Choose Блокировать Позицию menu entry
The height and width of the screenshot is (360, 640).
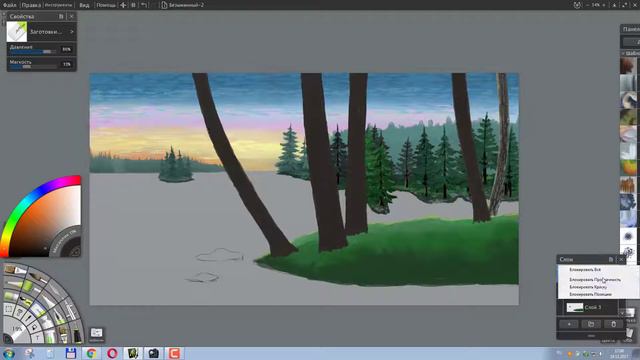click(x=591, y=294)
